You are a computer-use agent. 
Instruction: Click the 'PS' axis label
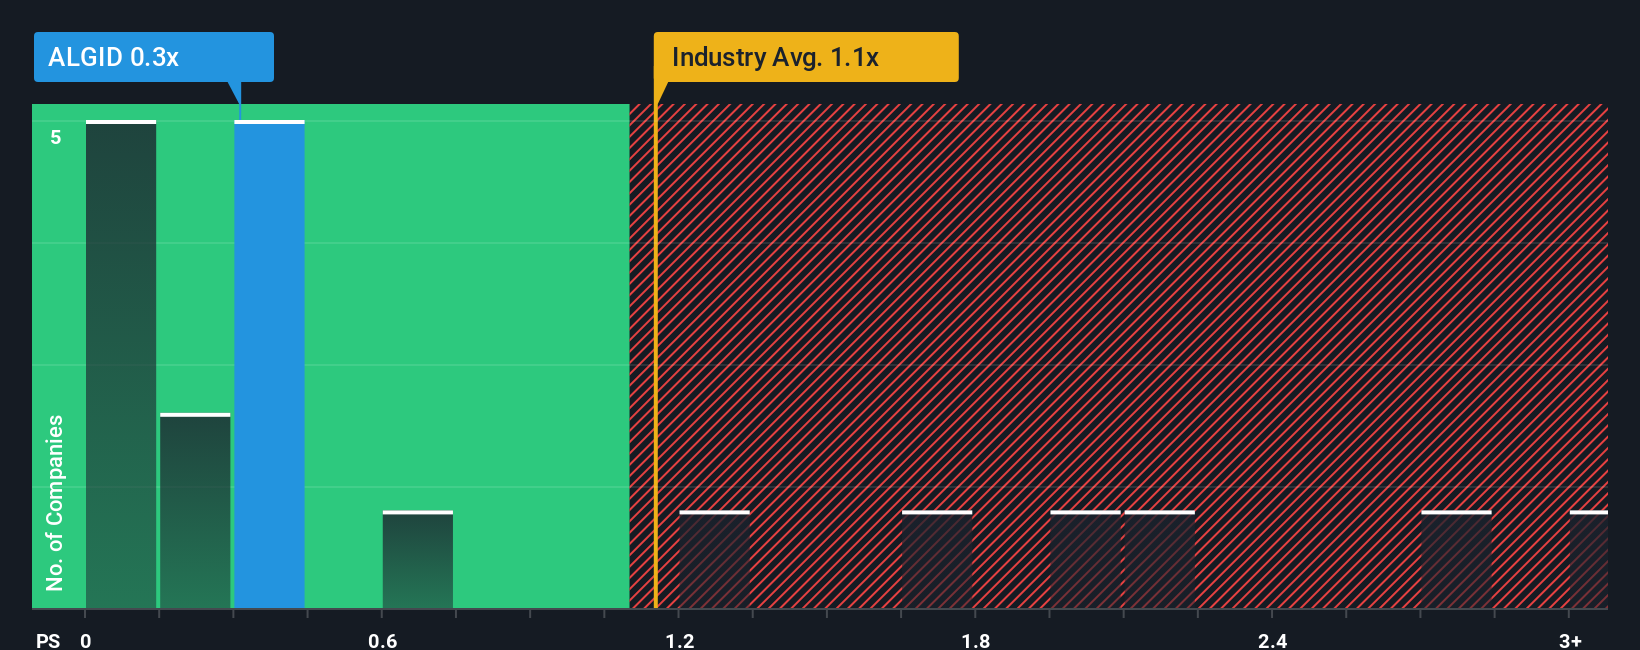point(48,640)
